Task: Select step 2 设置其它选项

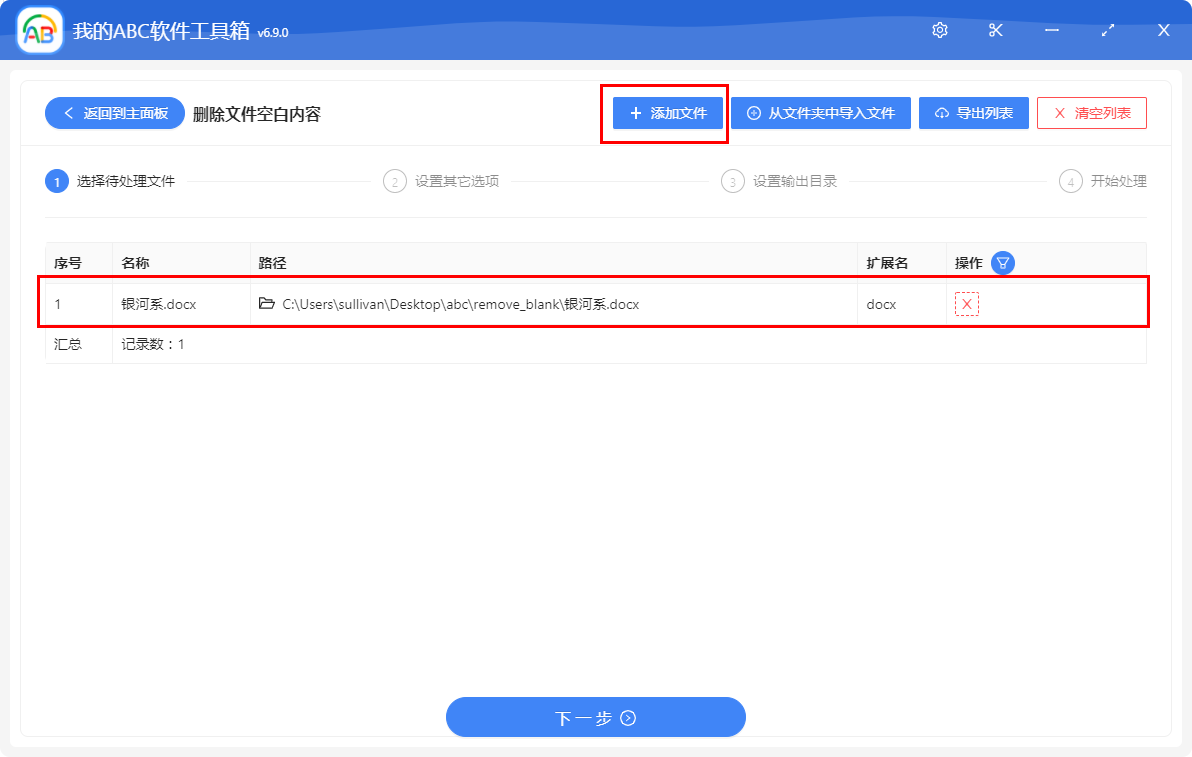Action: [441, 181]
